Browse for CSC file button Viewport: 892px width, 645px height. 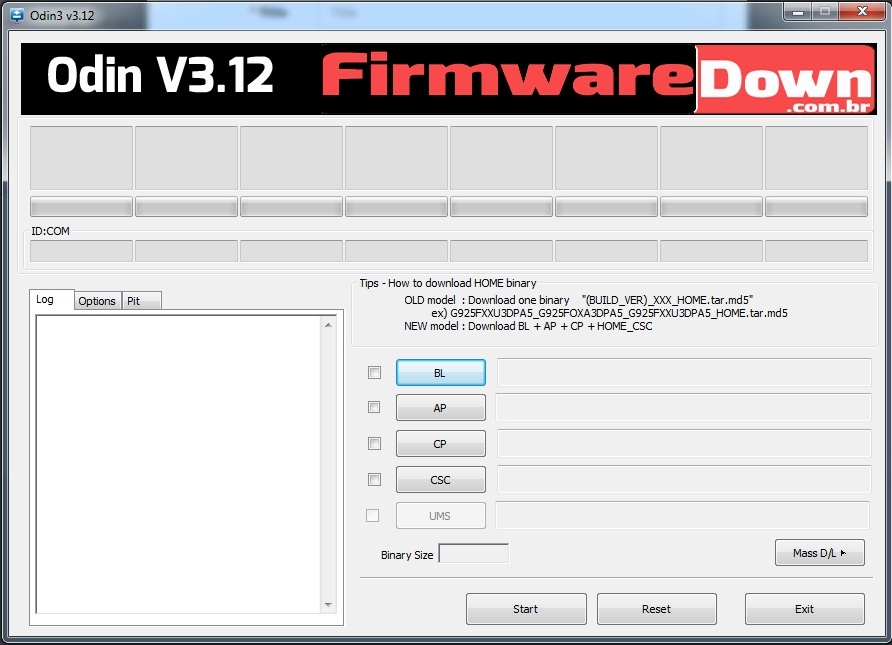pyautogui.click(x=440, y=480)
